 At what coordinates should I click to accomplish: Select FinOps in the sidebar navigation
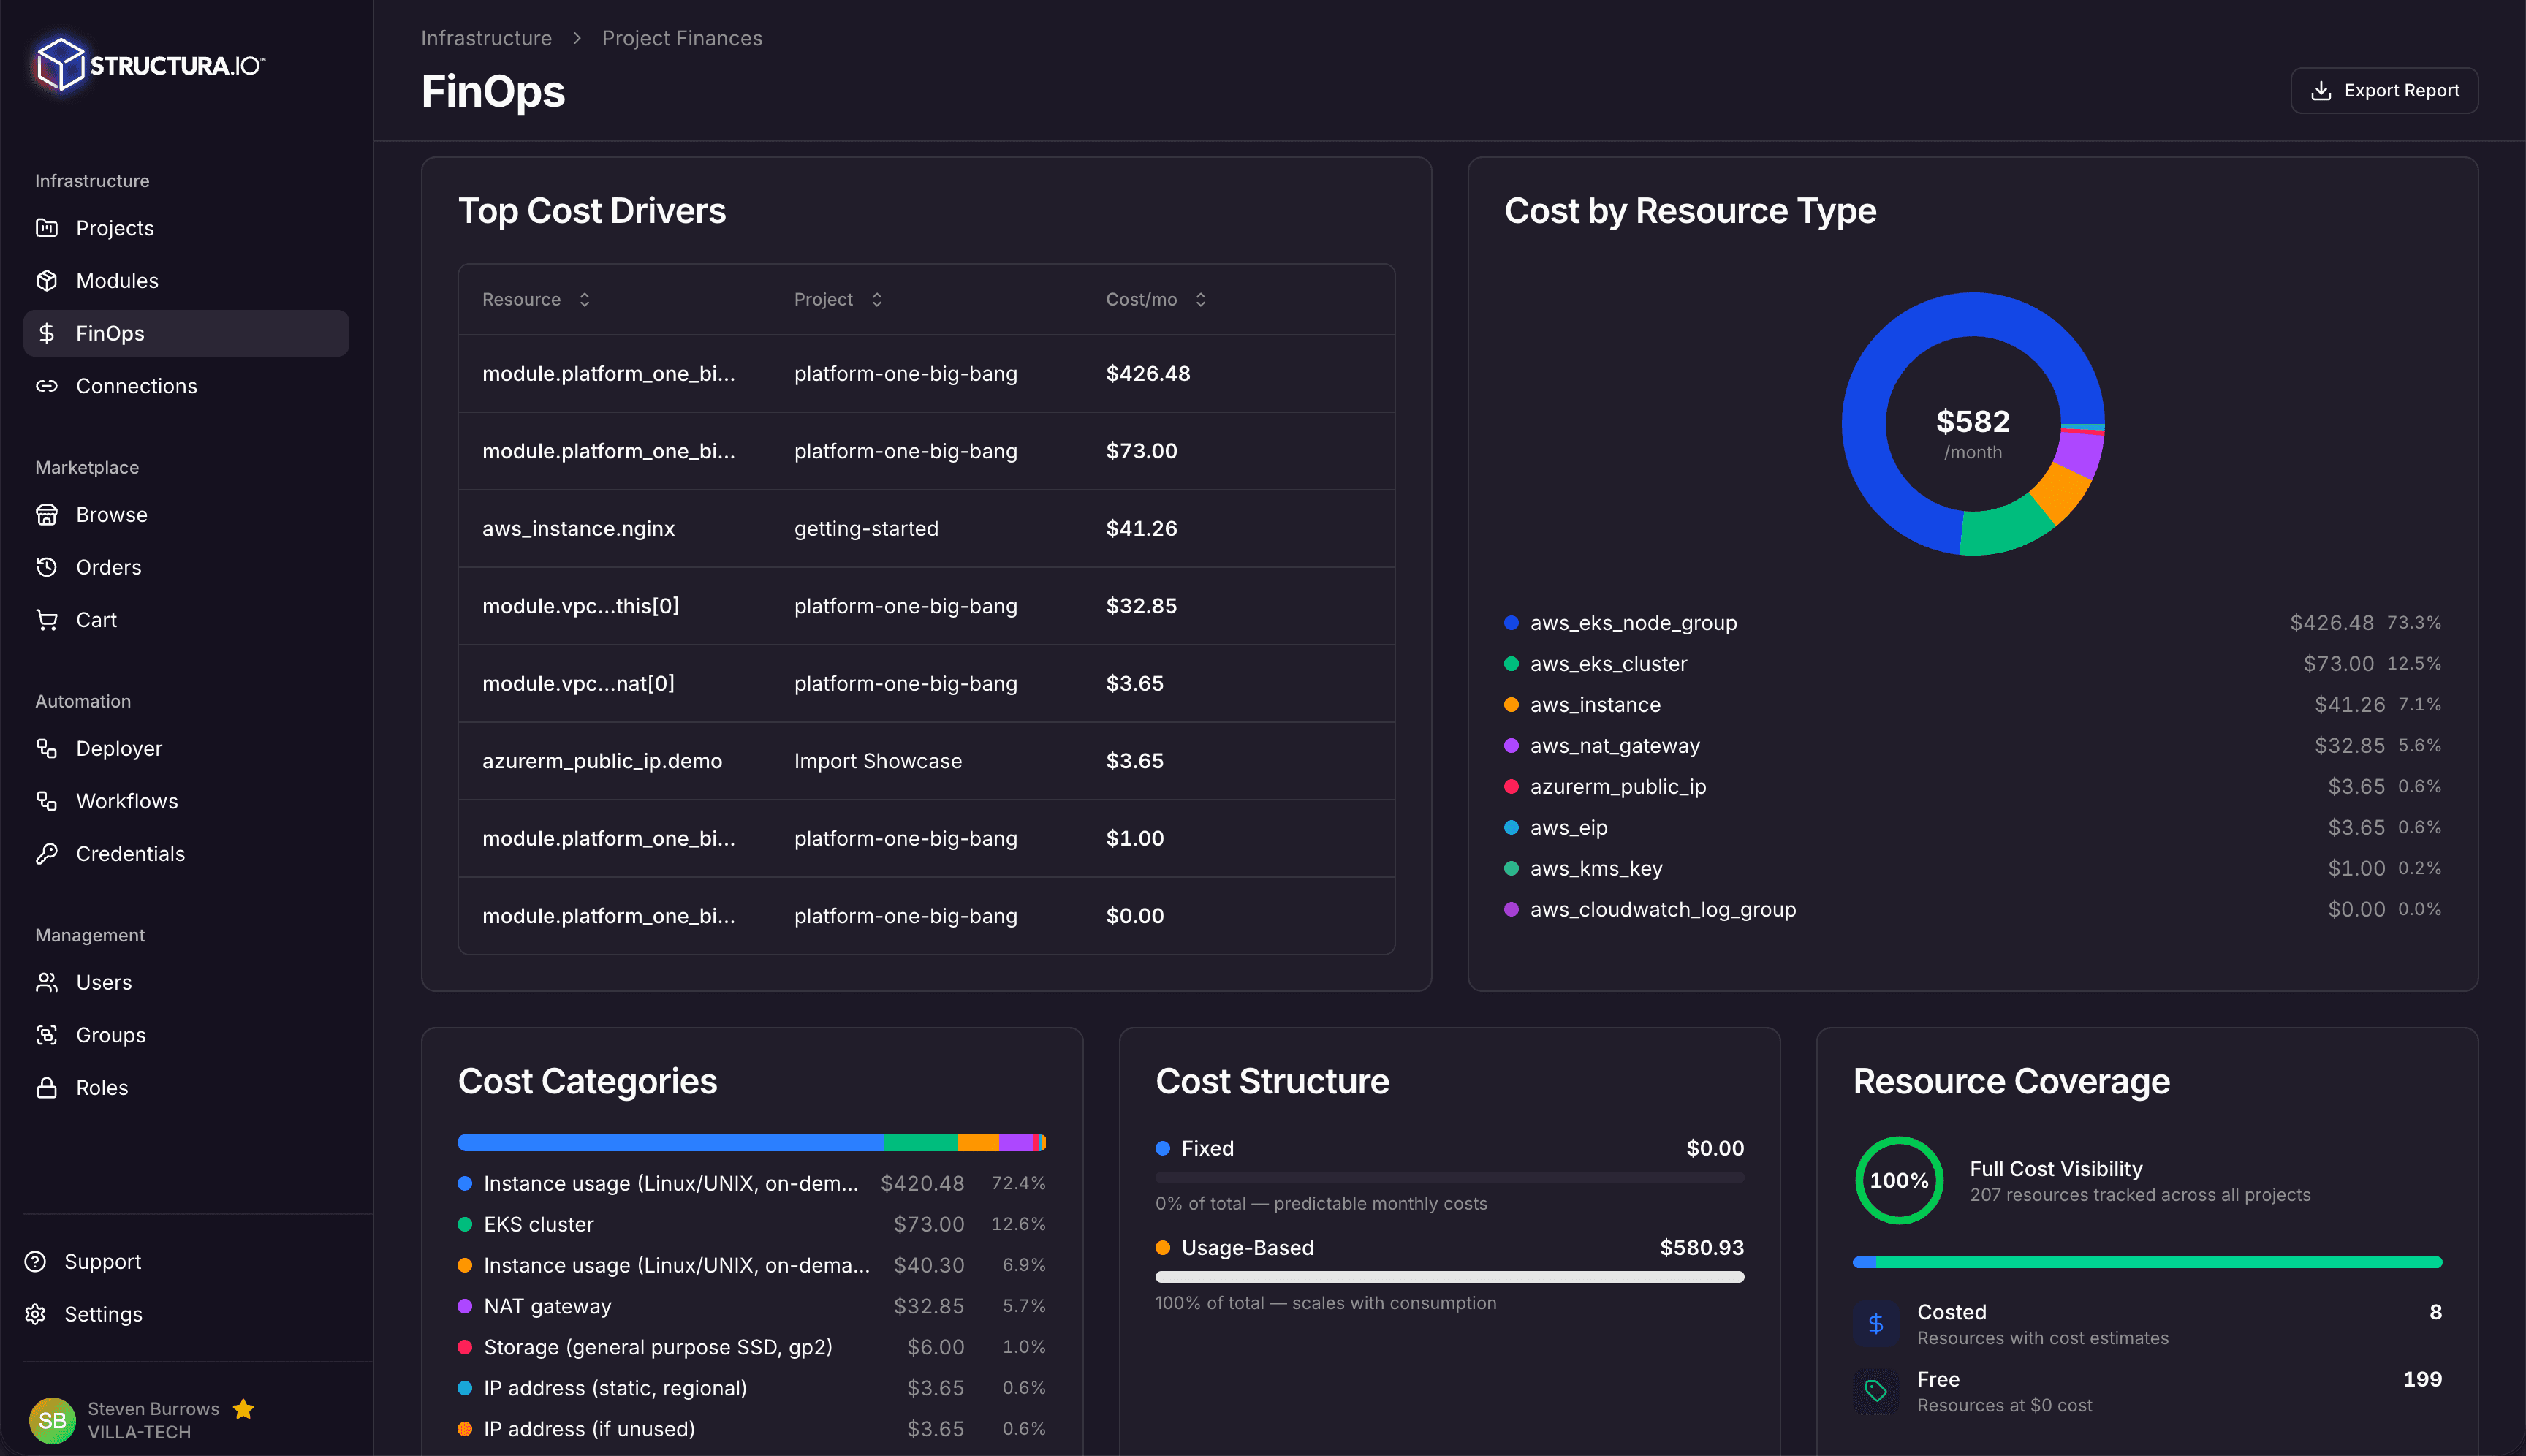click(109, 333)
